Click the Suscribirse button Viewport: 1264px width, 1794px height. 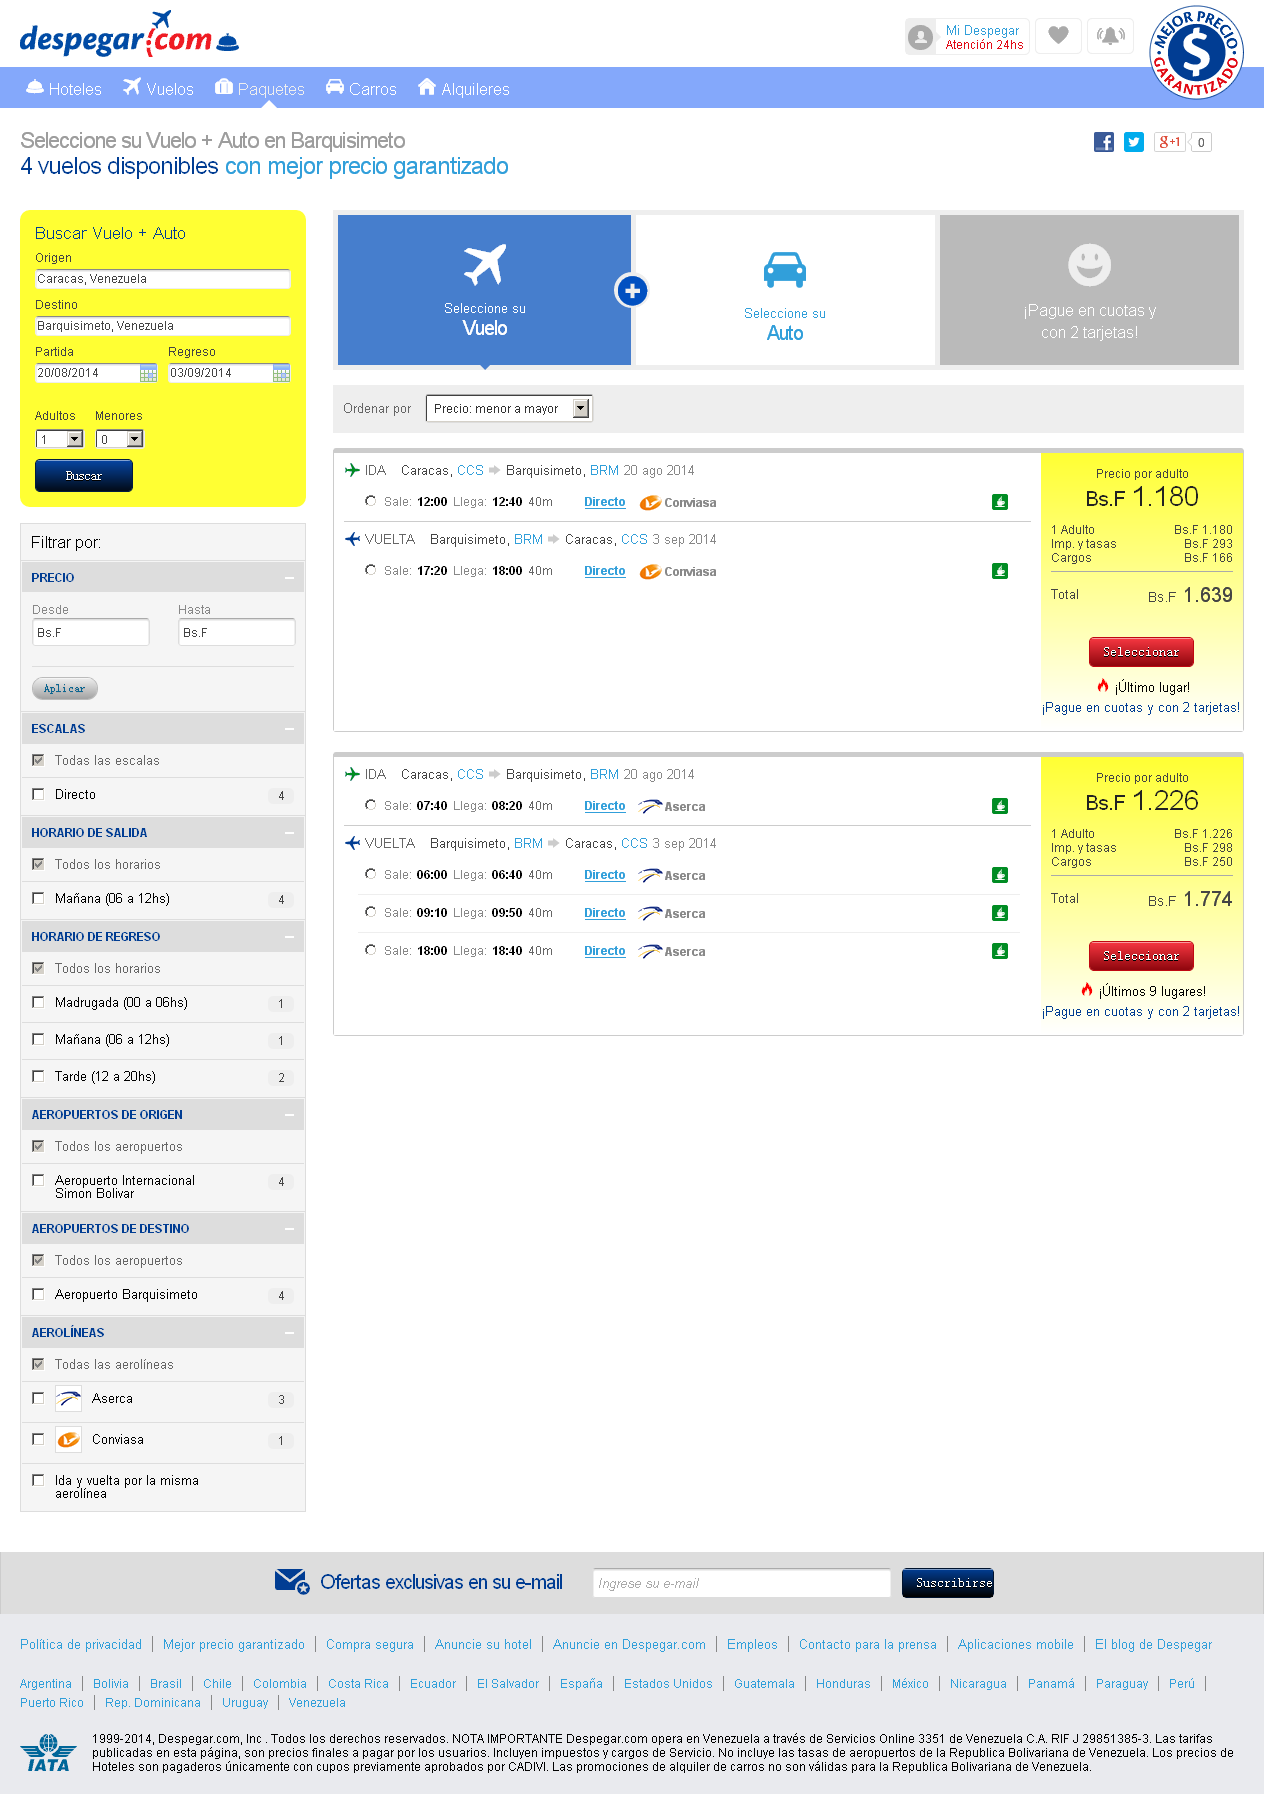pos(948,1583)
